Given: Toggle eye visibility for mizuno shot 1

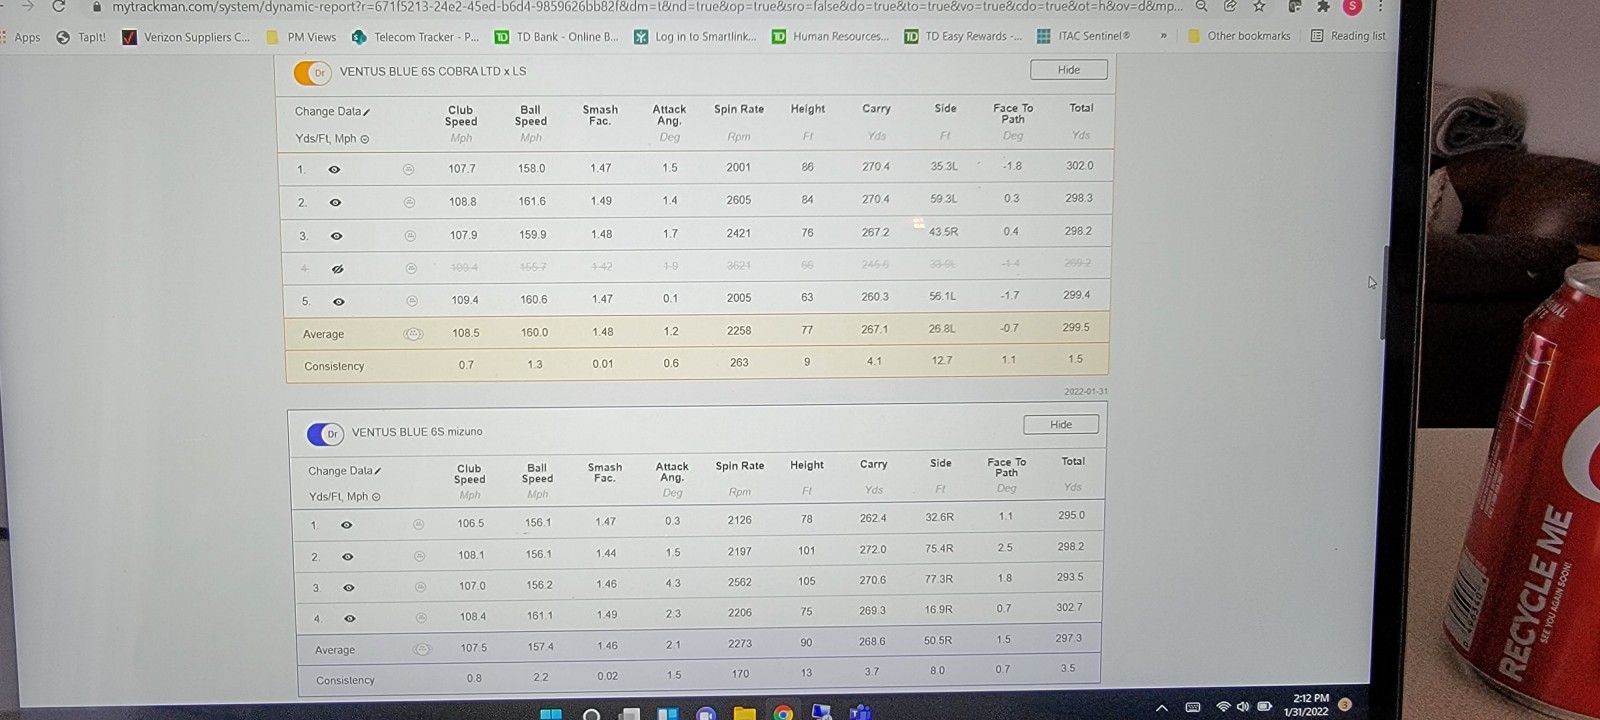Looking at the screenshot, I should pos(346,525).
